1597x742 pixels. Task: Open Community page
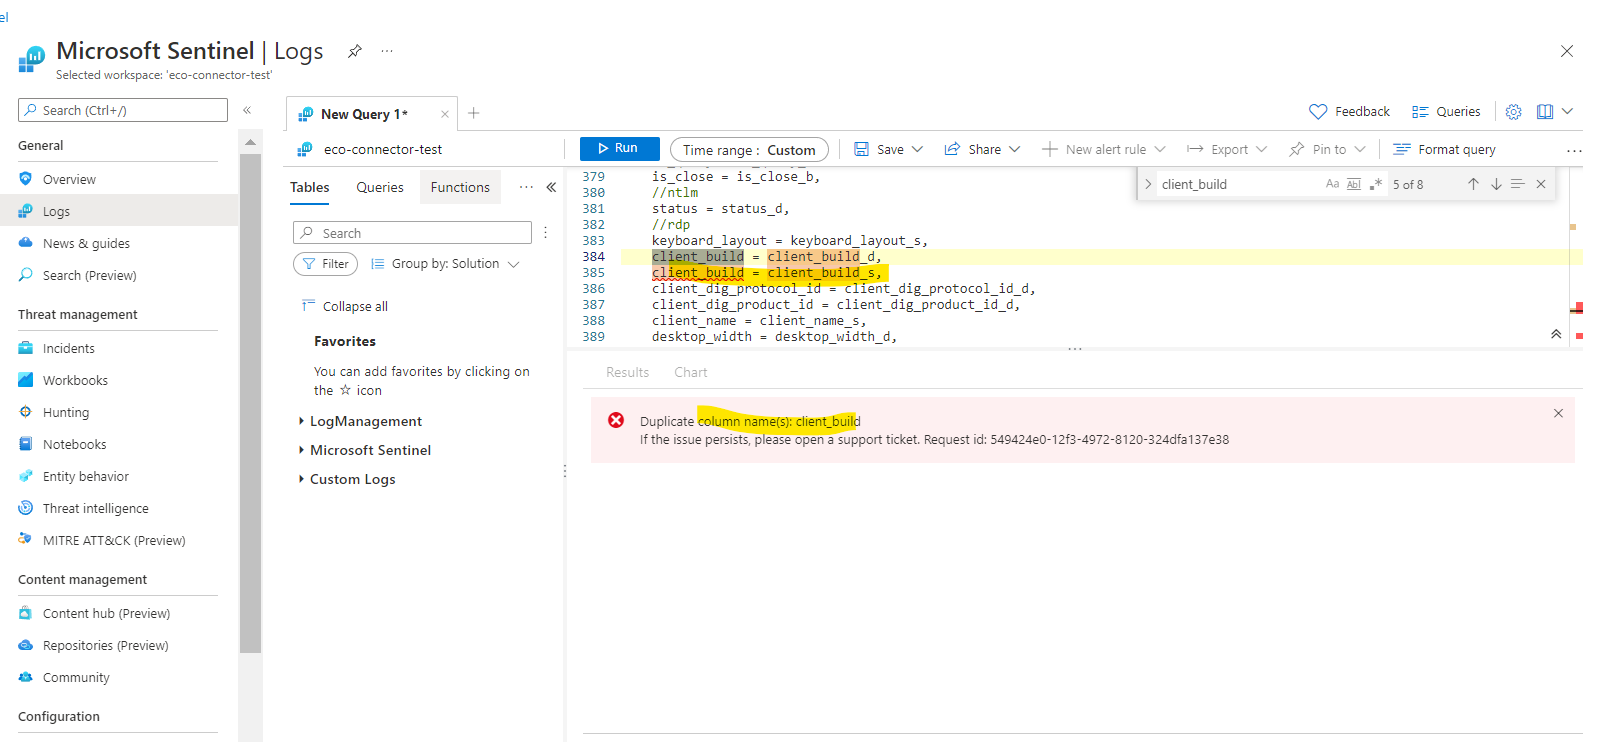pyautogui.click(x=76, y=677)
